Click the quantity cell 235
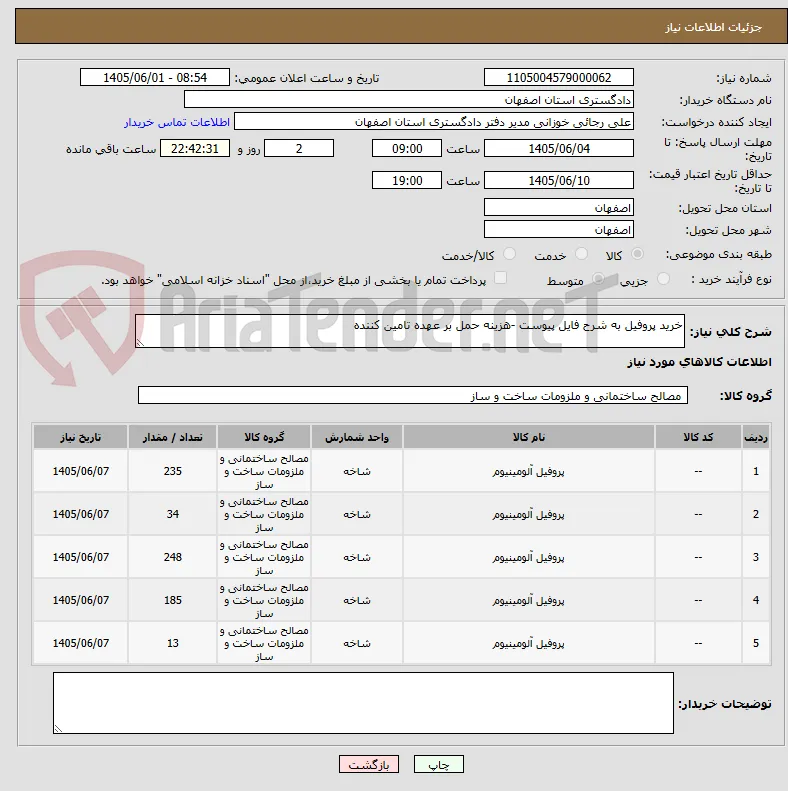Screen dimensions: 788x791 click(x=173, y=471)
